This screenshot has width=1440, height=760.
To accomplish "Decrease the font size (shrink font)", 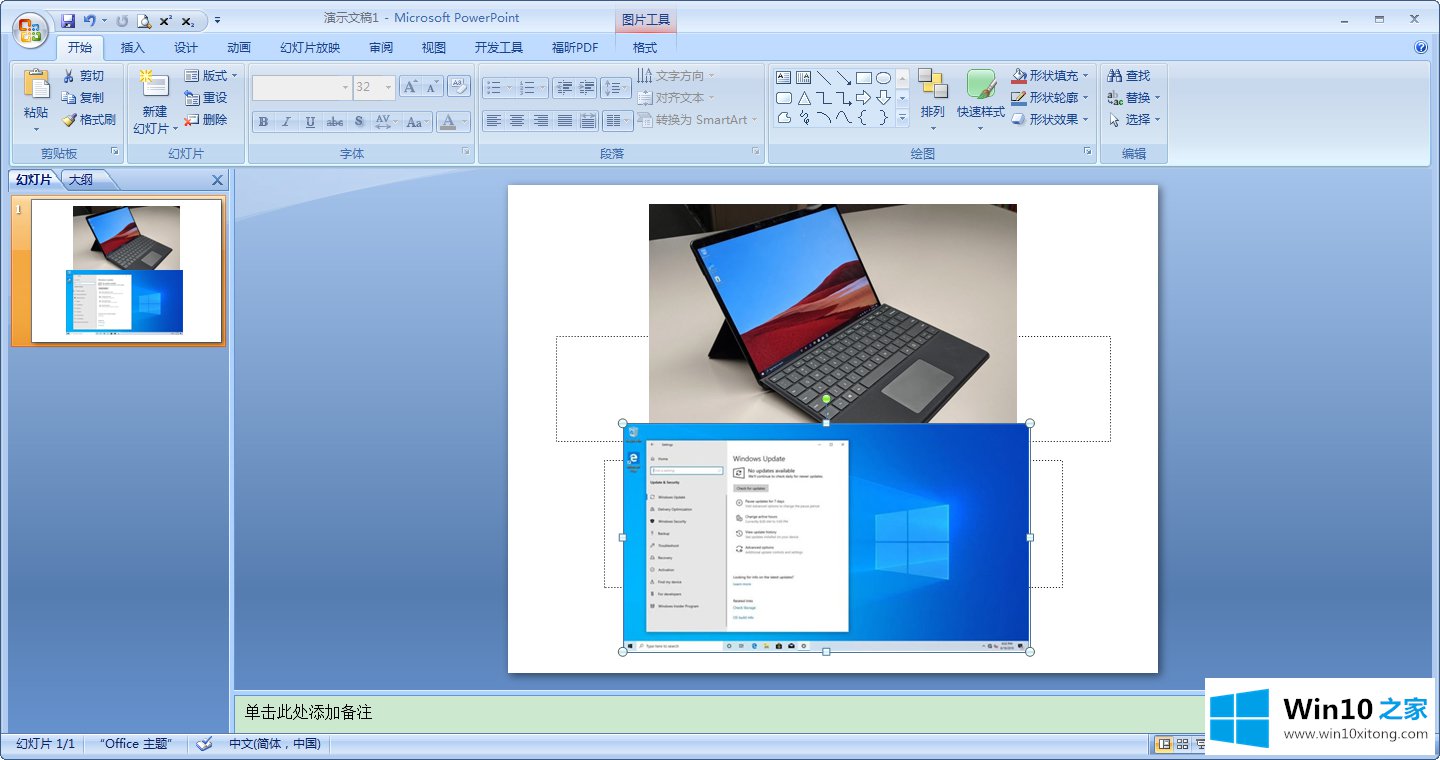I will 433,87.
